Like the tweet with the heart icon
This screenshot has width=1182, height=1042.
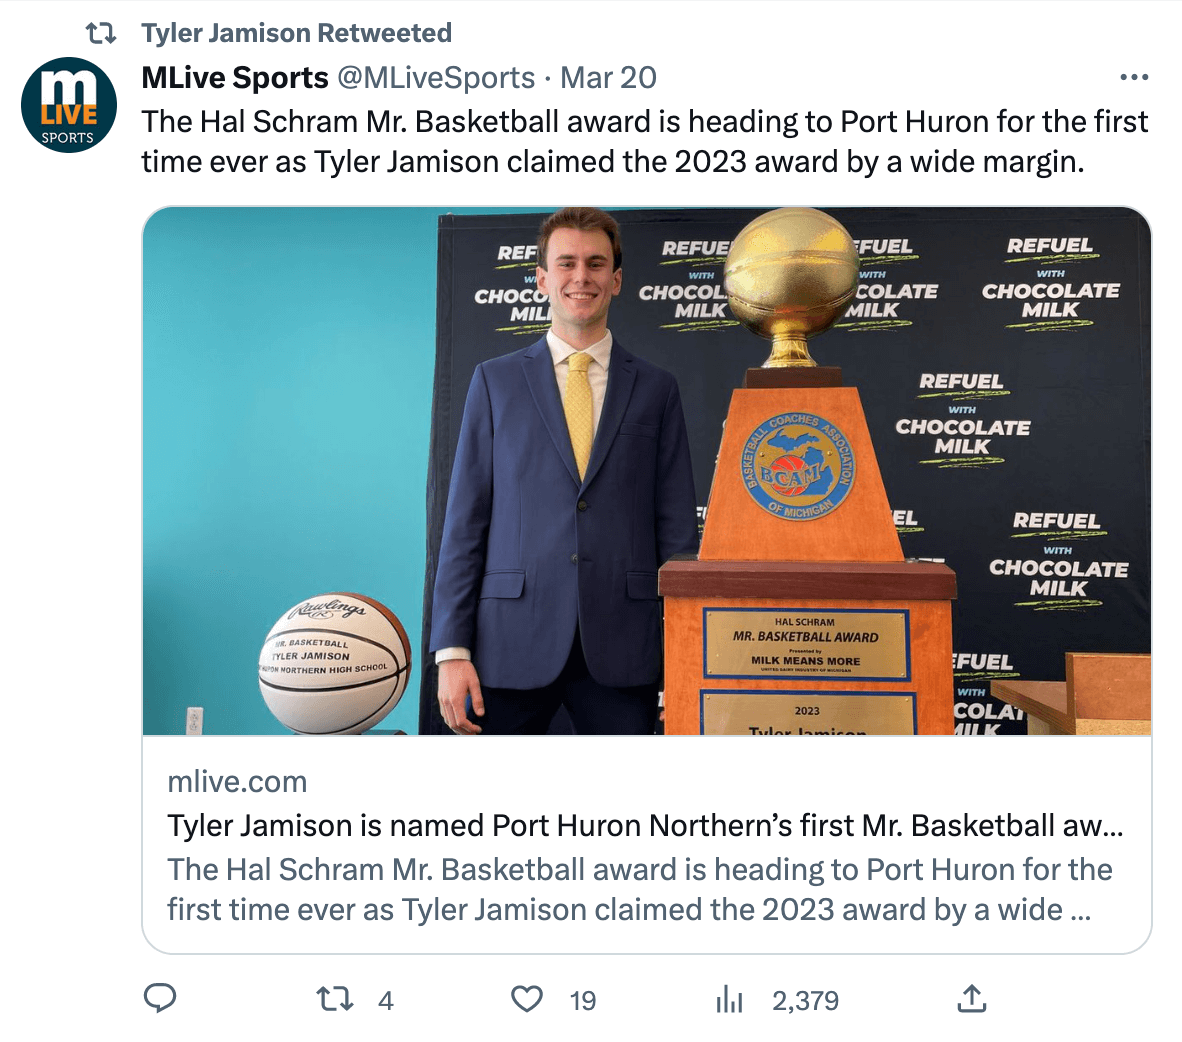click(x=527, y=1000)
